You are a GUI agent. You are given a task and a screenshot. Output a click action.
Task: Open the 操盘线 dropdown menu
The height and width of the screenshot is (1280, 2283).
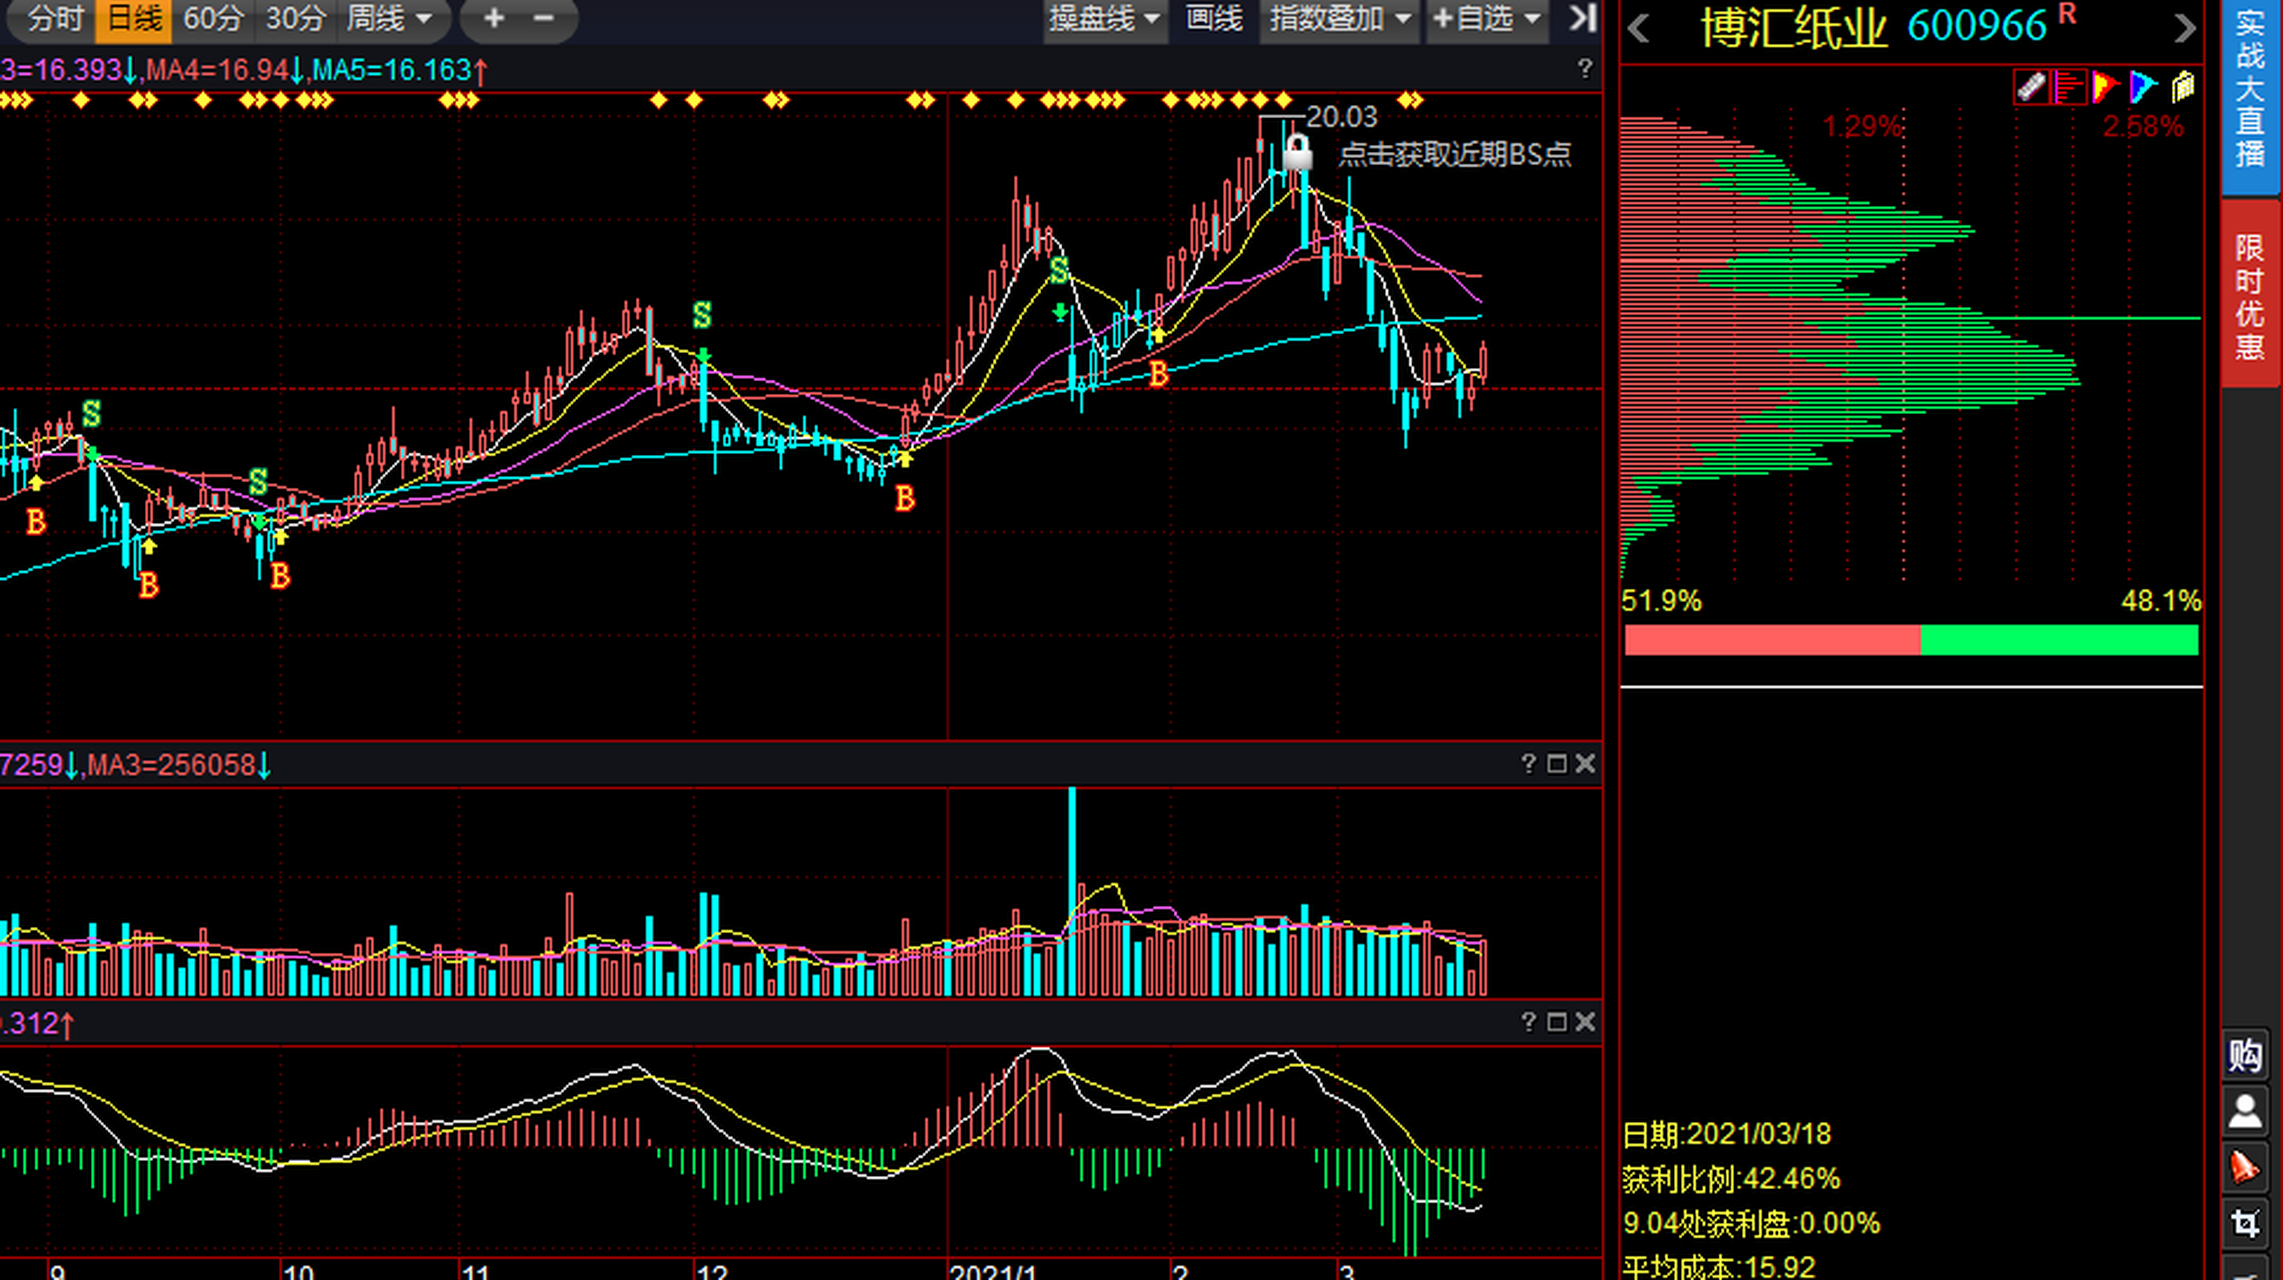click(x=1104, y=18)
